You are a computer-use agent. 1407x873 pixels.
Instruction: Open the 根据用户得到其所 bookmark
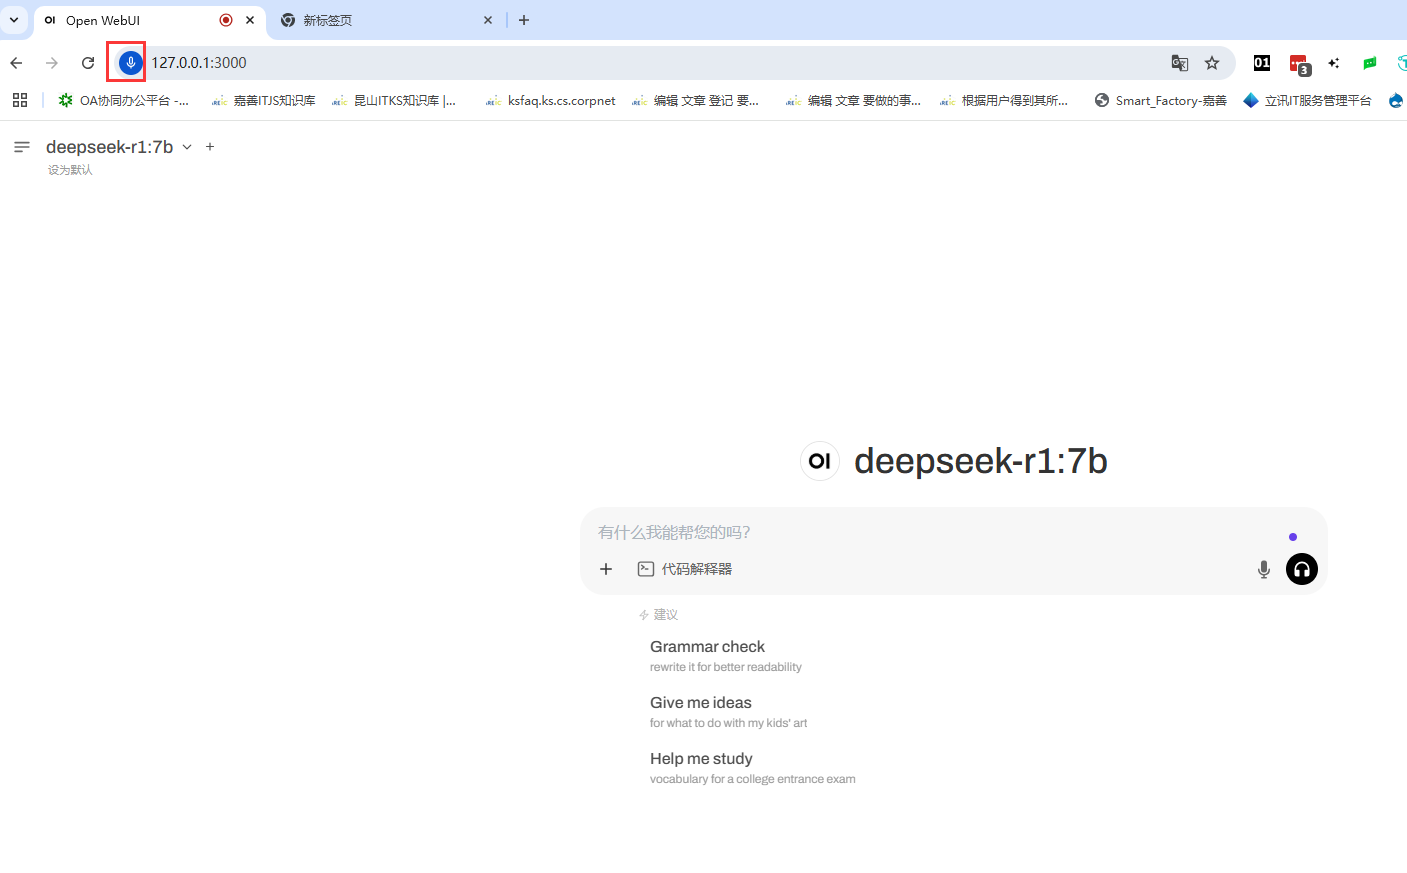[1004, 100]
